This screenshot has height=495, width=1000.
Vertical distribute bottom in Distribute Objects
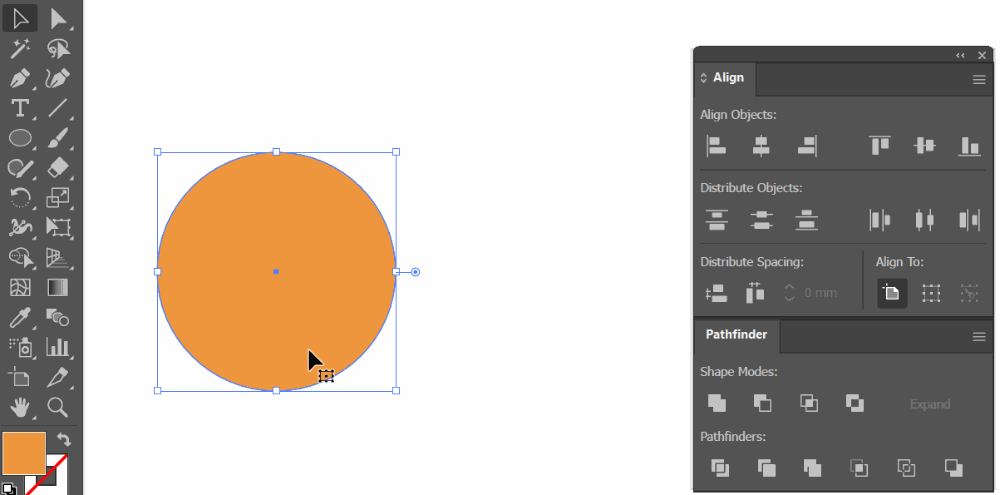[807, 220]
